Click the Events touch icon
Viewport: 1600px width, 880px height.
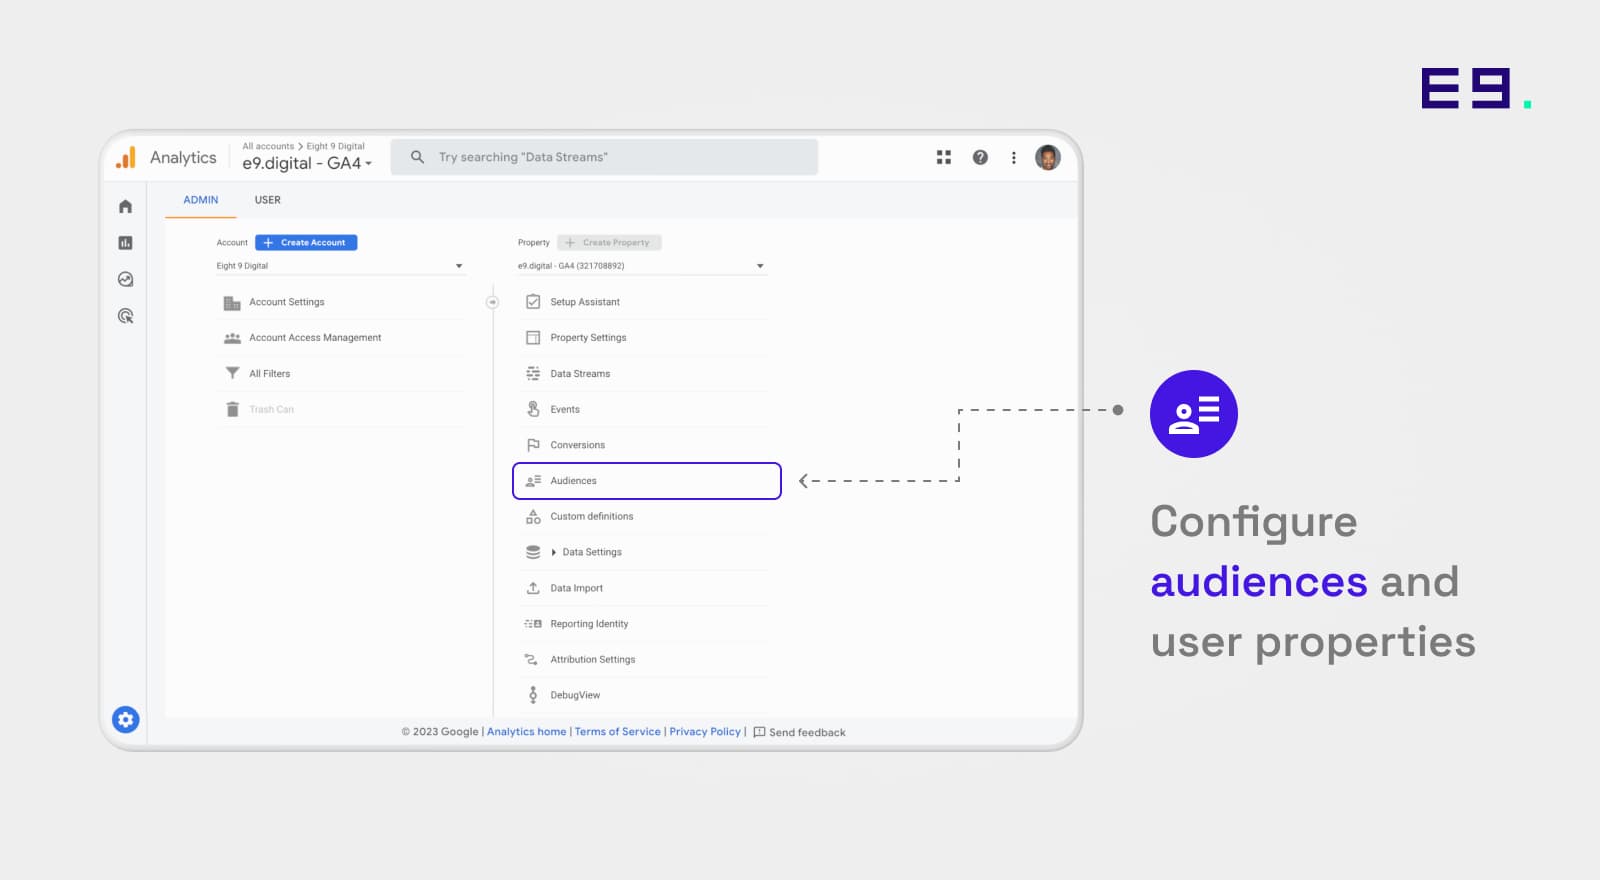(x=533, y=409)
